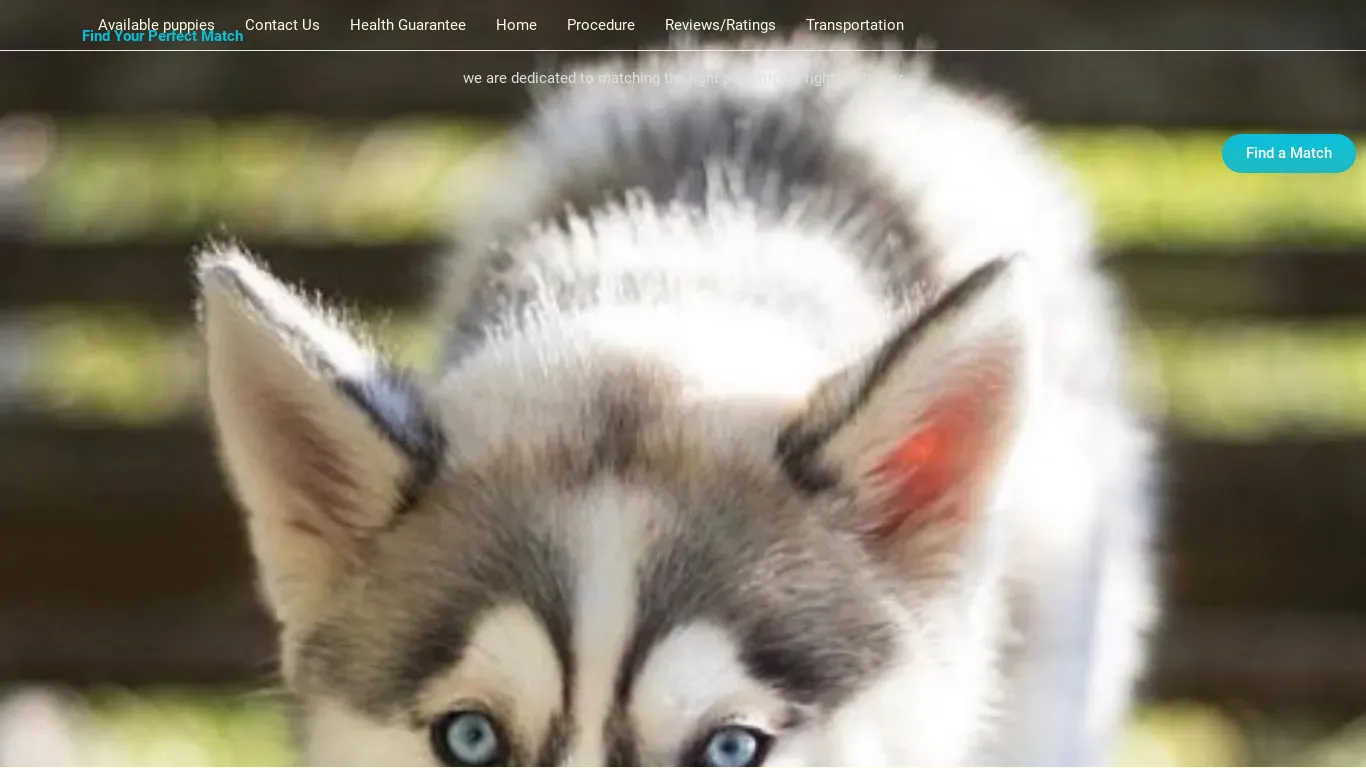View the Reviews/Ratings page
The image size is (1366, 768).
pyautogui.click(x=720, y=25)
